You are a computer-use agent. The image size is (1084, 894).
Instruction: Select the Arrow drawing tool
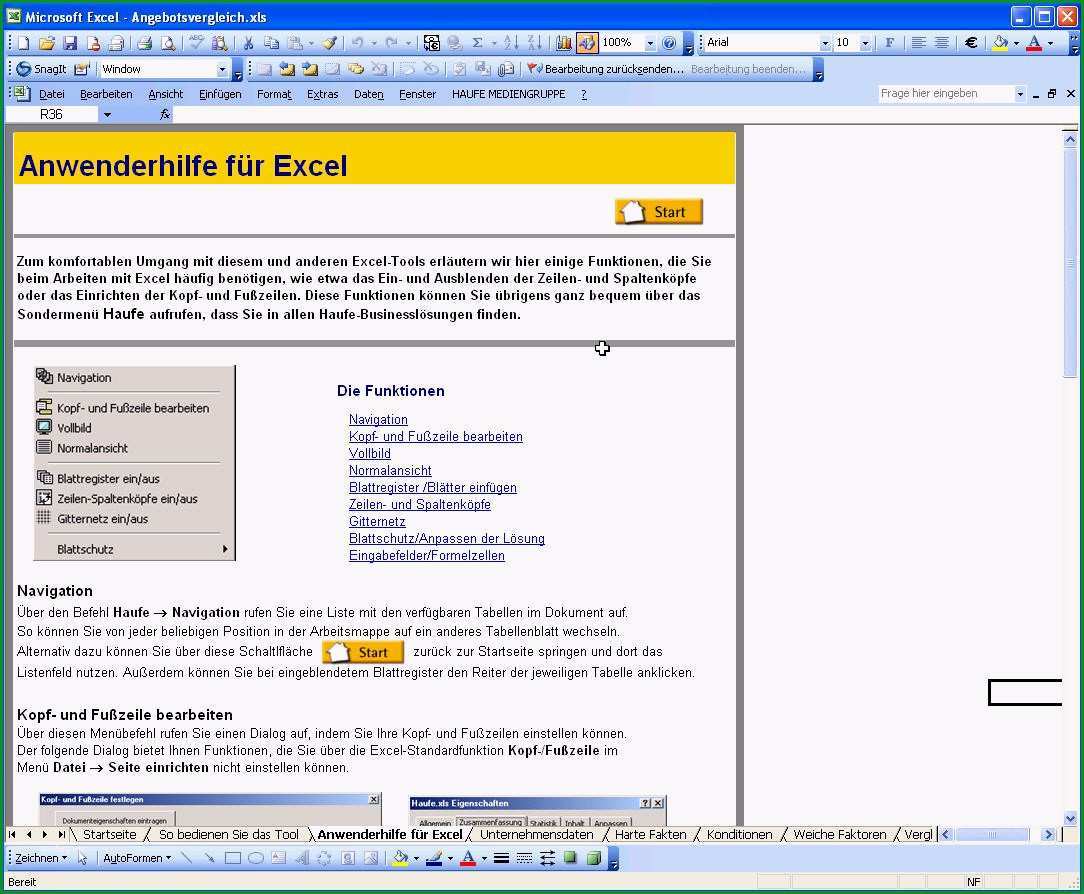[209, 858]
